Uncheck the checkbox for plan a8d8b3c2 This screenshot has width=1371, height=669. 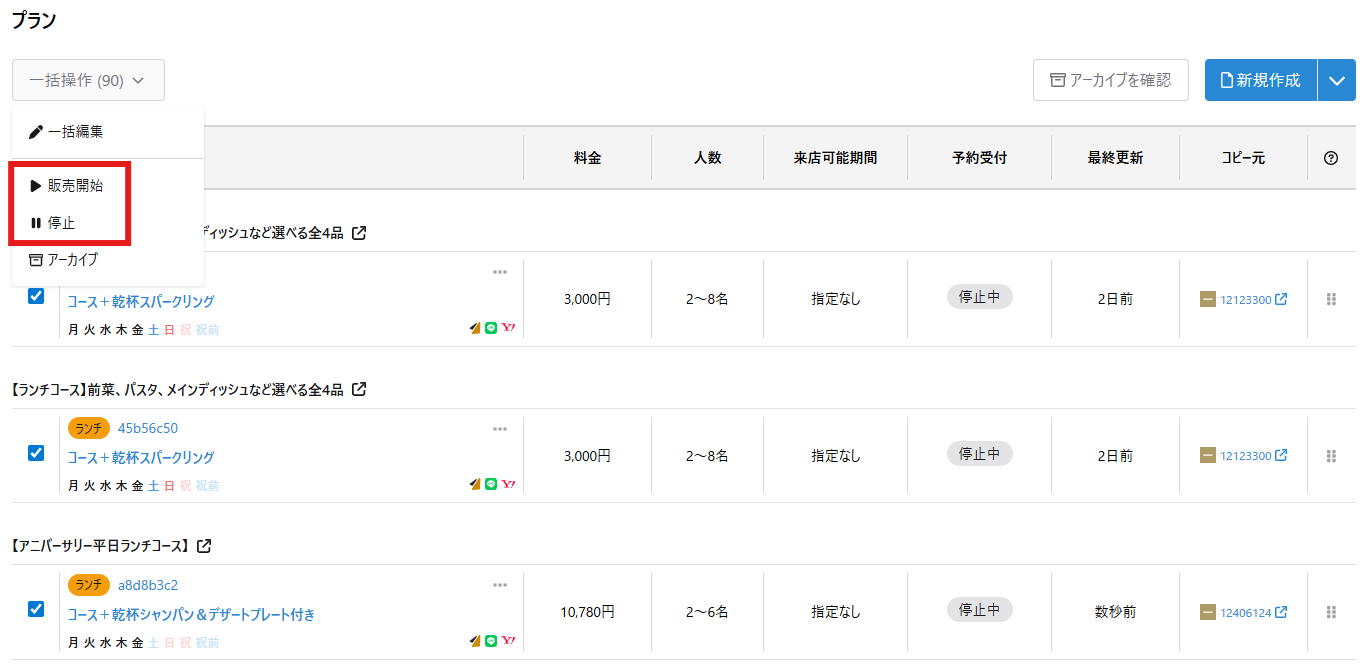pos(36,609)
